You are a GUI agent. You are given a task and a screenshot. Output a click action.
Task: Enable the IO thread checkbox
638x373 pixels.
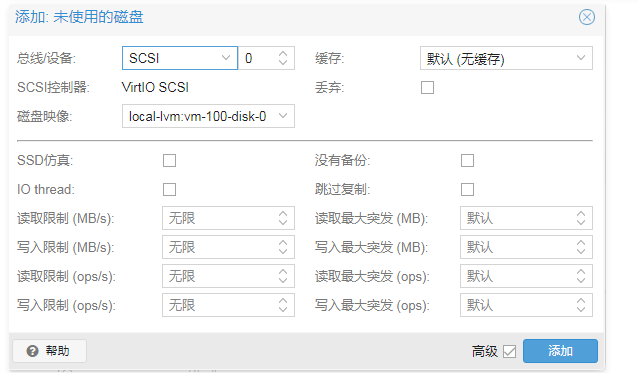(x=169, y=189)
